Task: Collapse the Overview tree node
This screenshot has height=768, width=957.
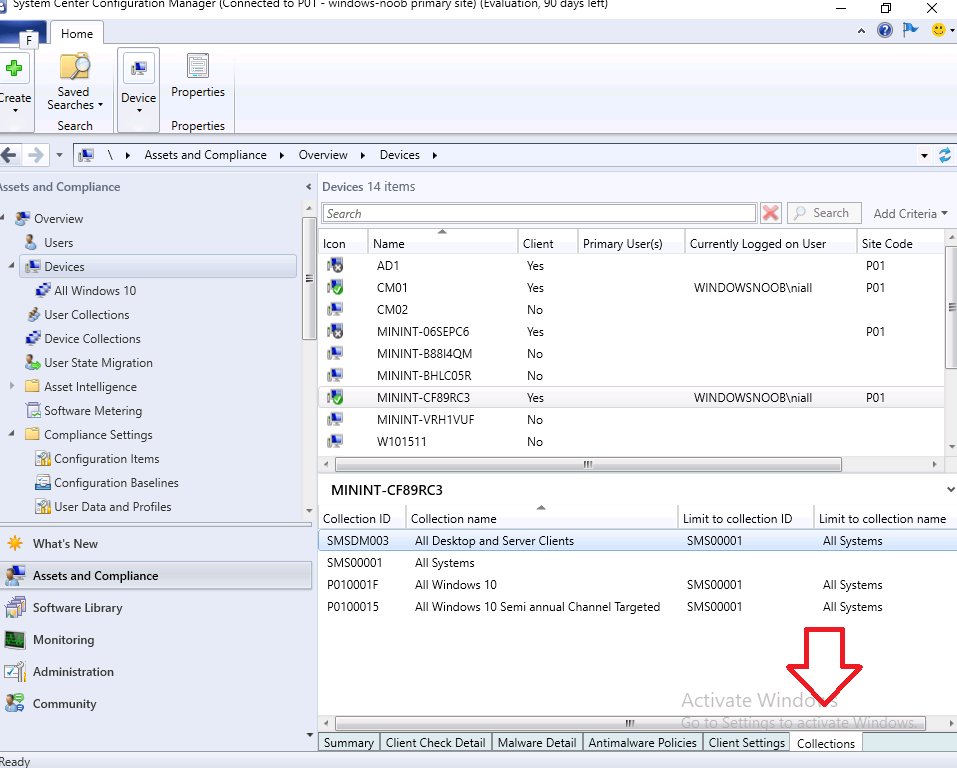Action: coord(3,217)
